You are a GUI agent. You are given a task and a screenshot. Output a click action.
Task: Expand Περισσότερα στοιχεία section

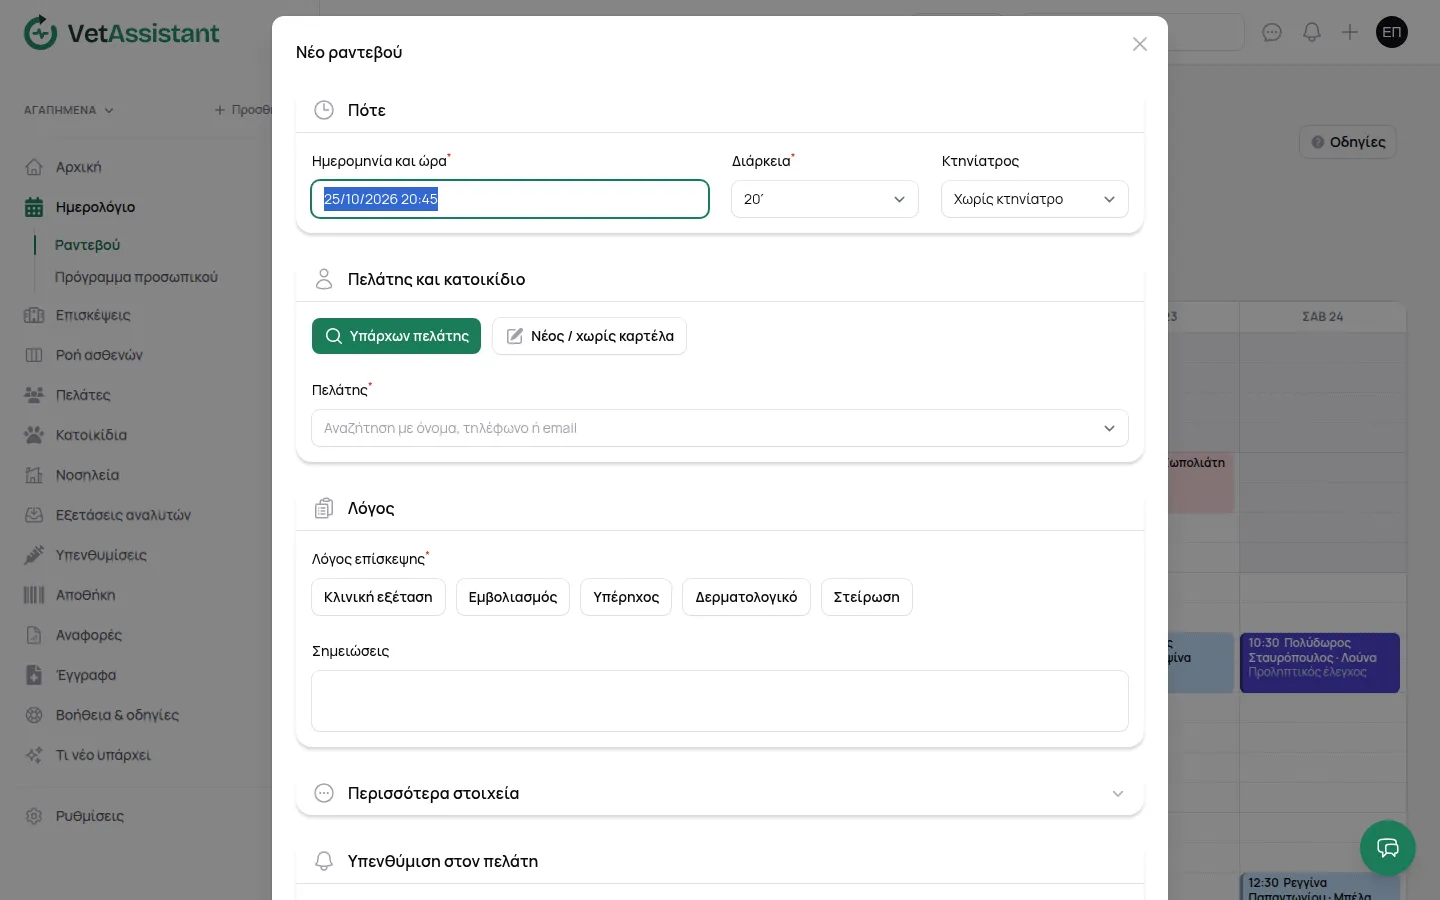[719, 793]
